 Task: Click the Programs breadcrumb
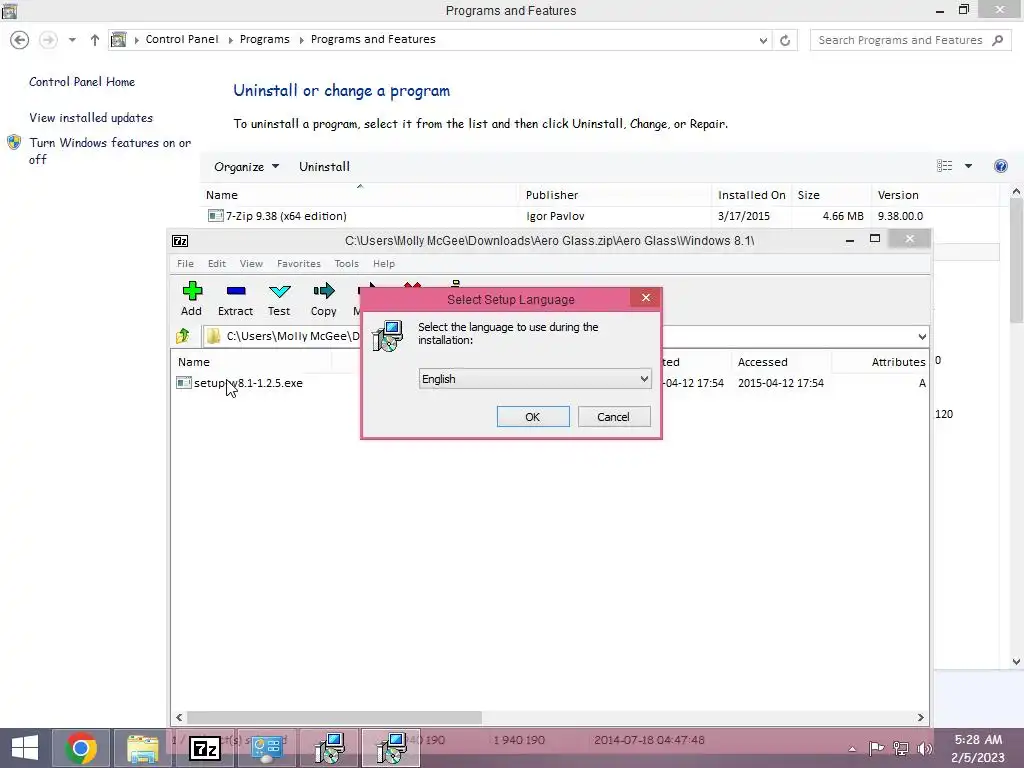(264, 39)
